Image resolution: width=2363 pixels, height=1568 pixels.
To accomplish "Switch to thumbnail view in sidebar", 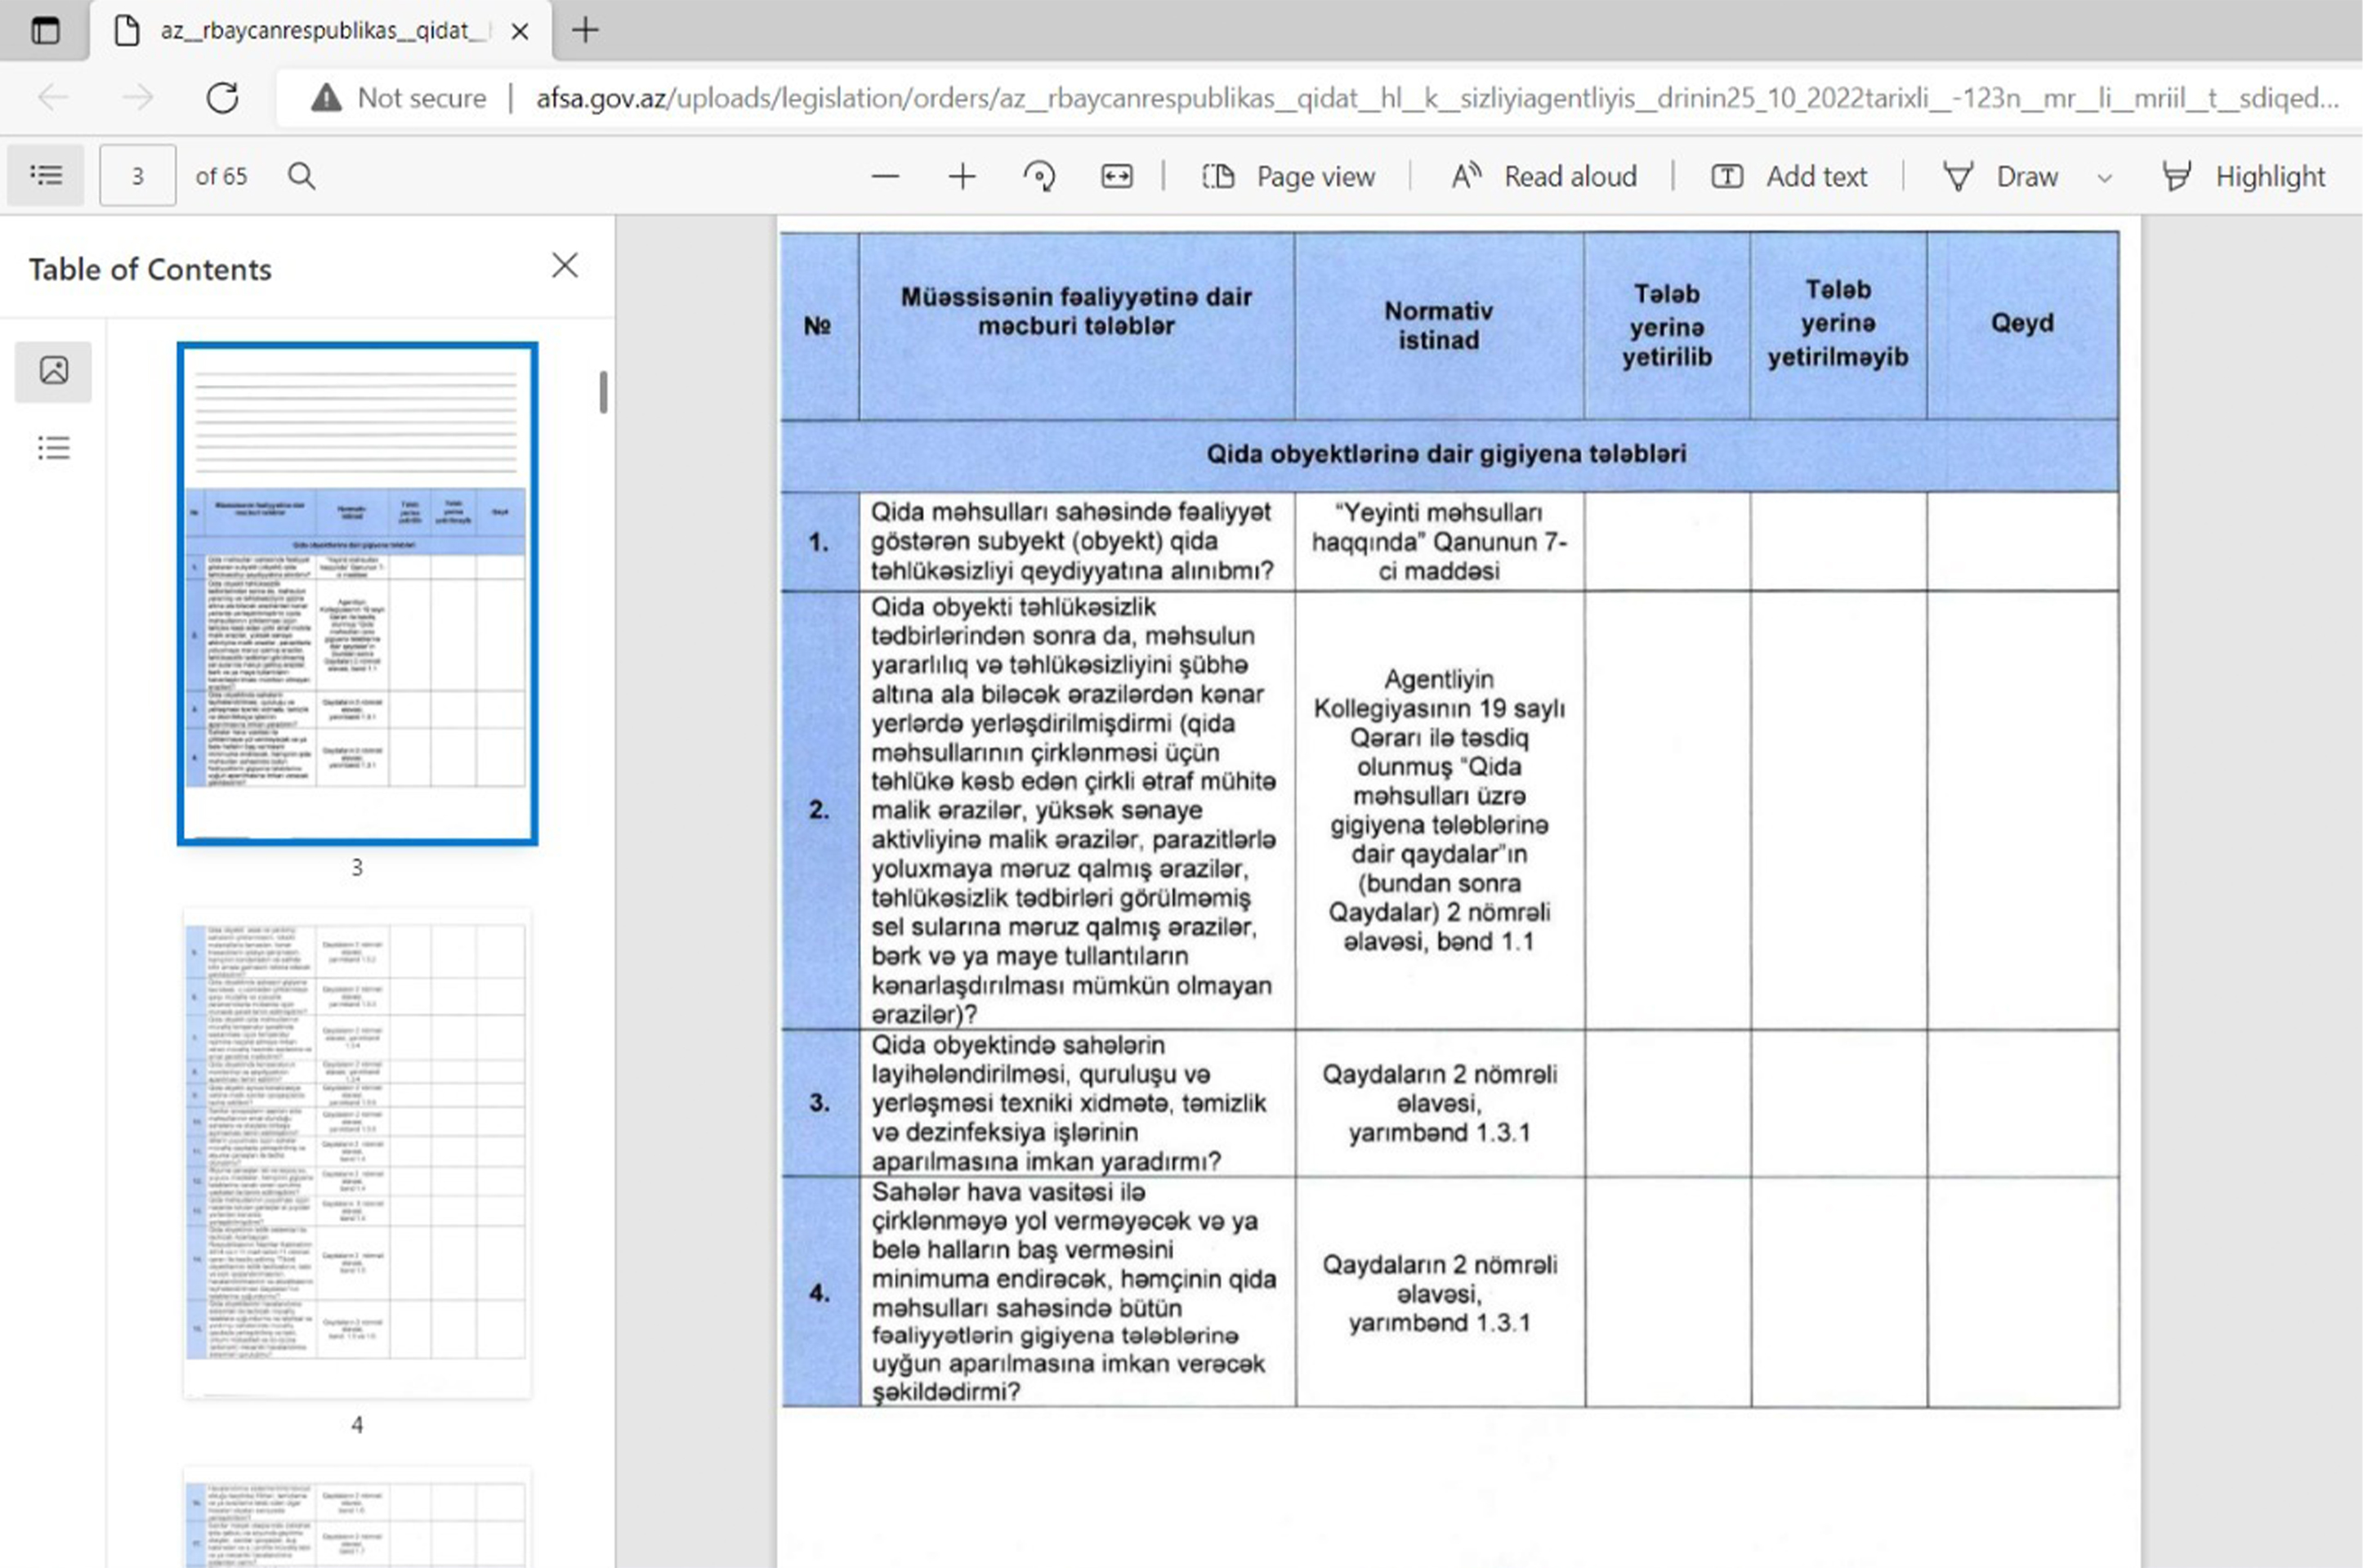I will point(54,371).
